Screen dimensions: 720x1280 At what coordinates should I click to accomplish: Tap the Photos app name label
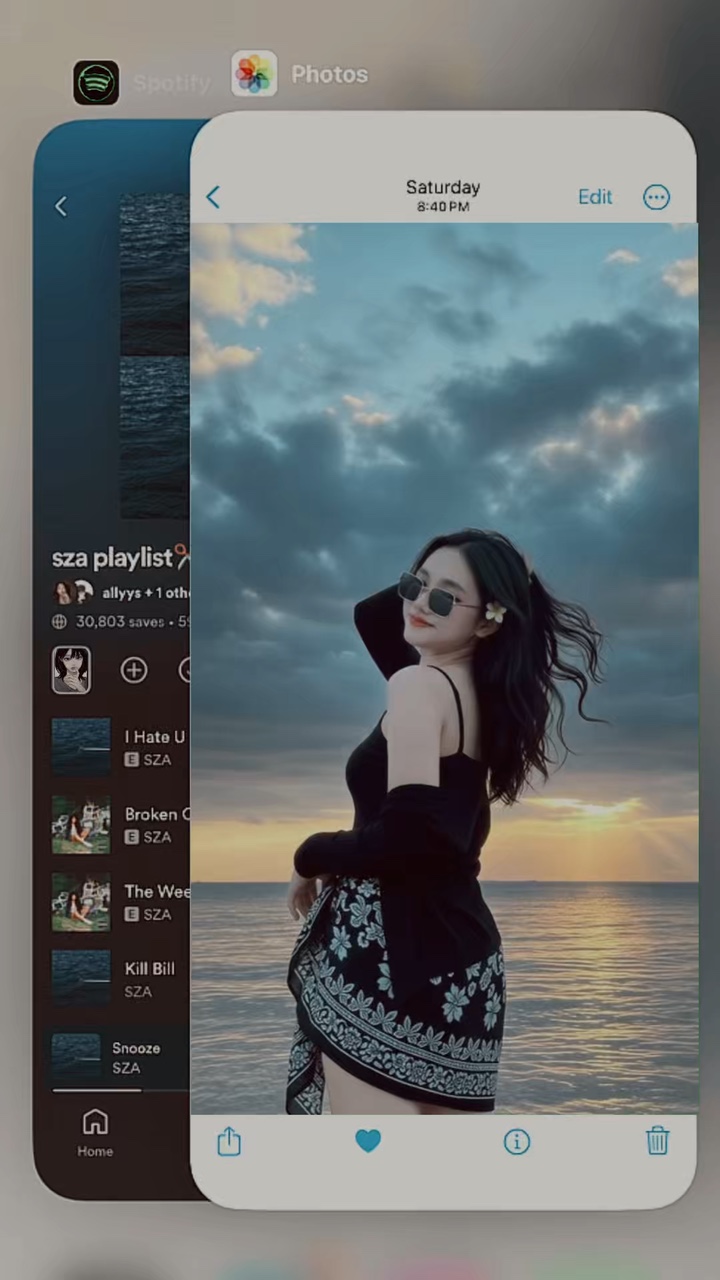pyautogui.click(x=329, y=74)
